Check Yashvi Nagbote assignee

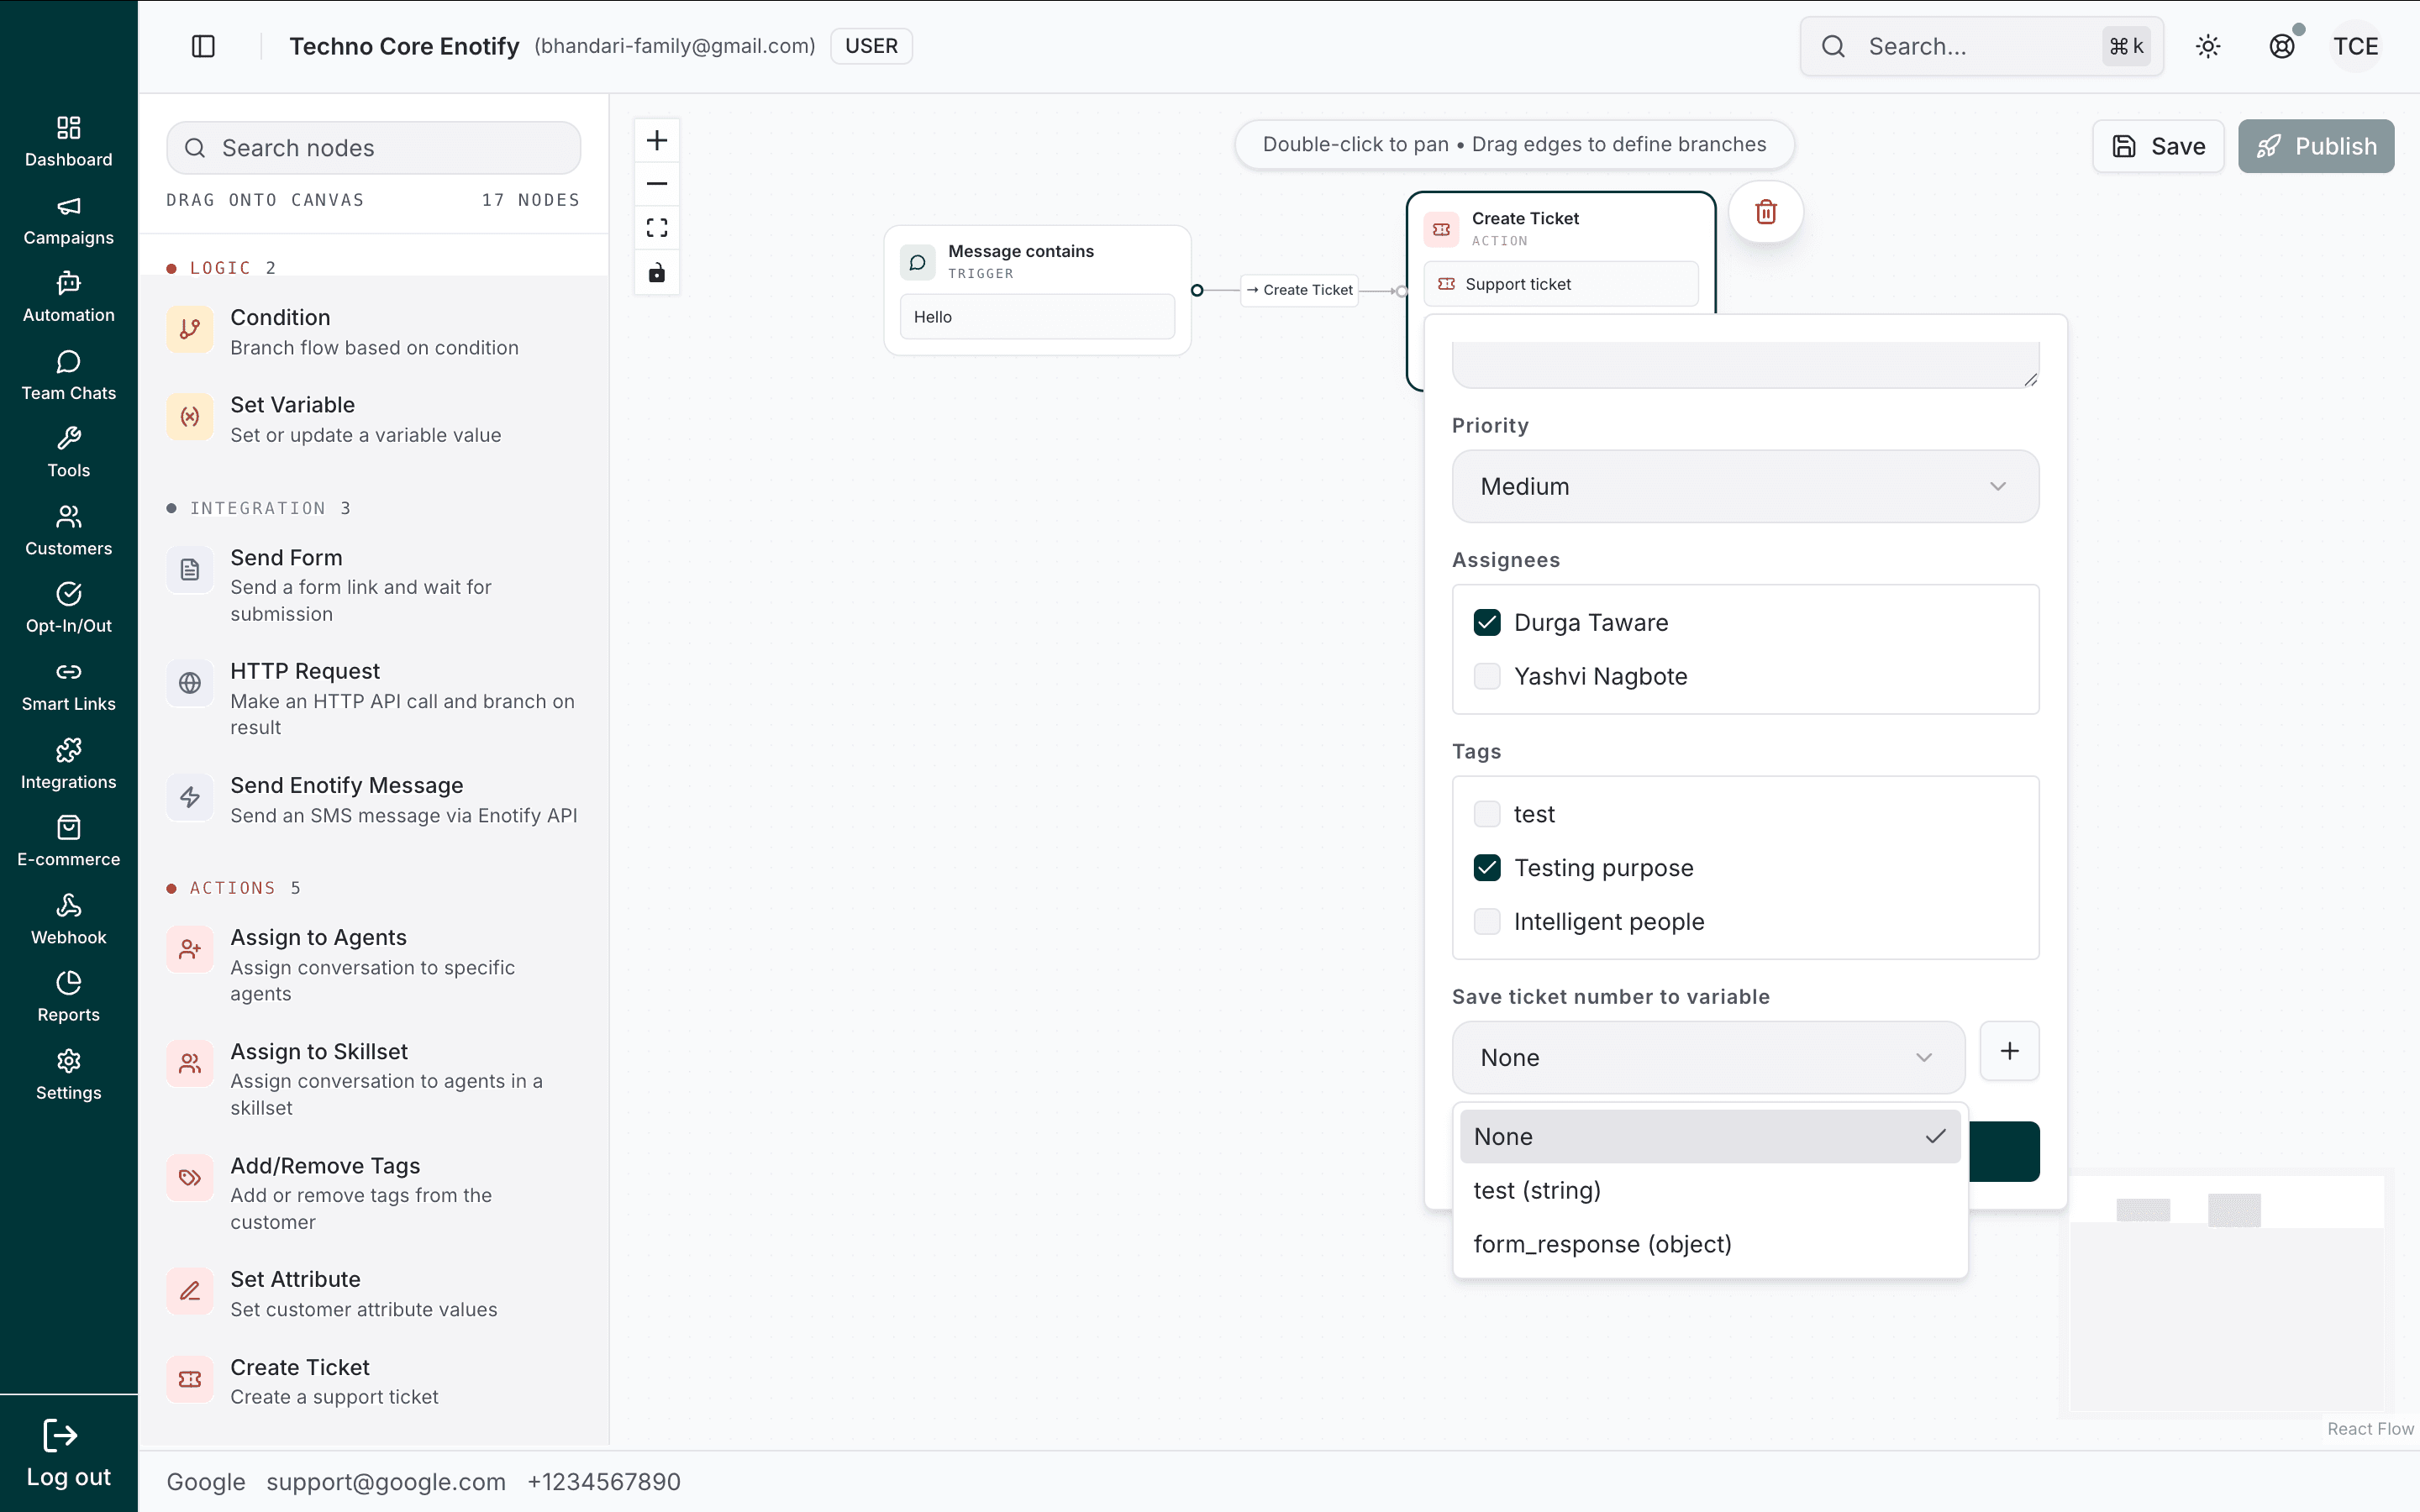pos(1487,676)
